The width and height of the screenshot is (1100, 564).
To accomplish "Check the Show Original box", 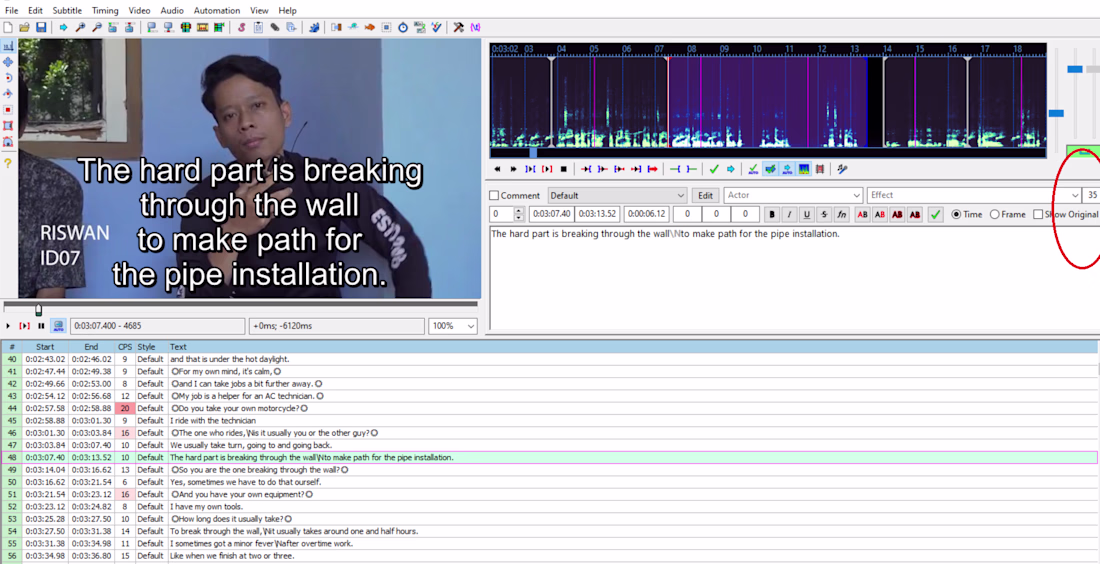I will [x=1038, y=215].
